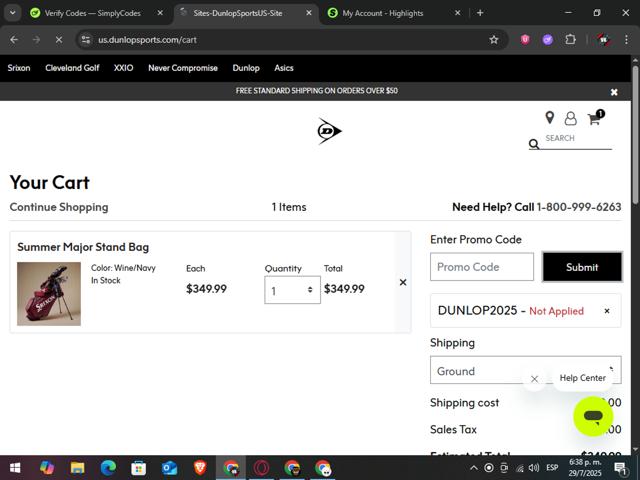Click the red shield extension icon
The height and width of the screenshot is (480, 640).
click(525, 40)
